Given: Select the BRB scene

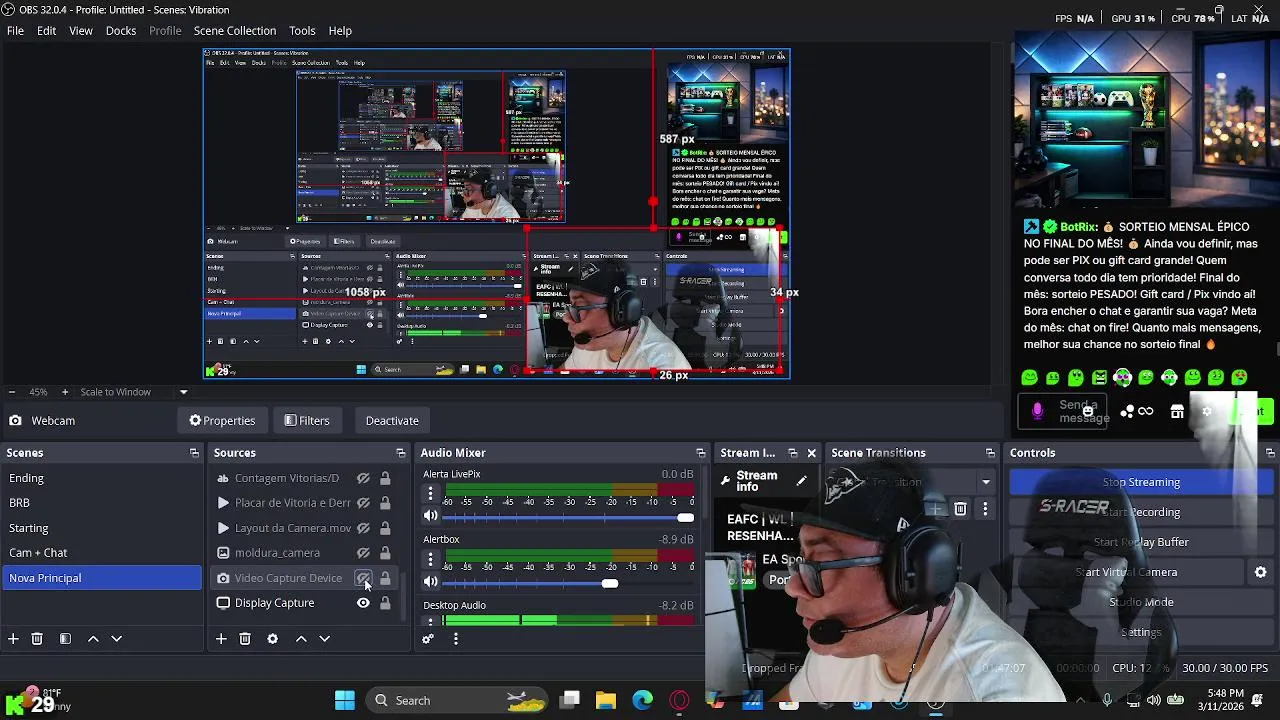Looking at the screenshot, I should click(101, 503).
